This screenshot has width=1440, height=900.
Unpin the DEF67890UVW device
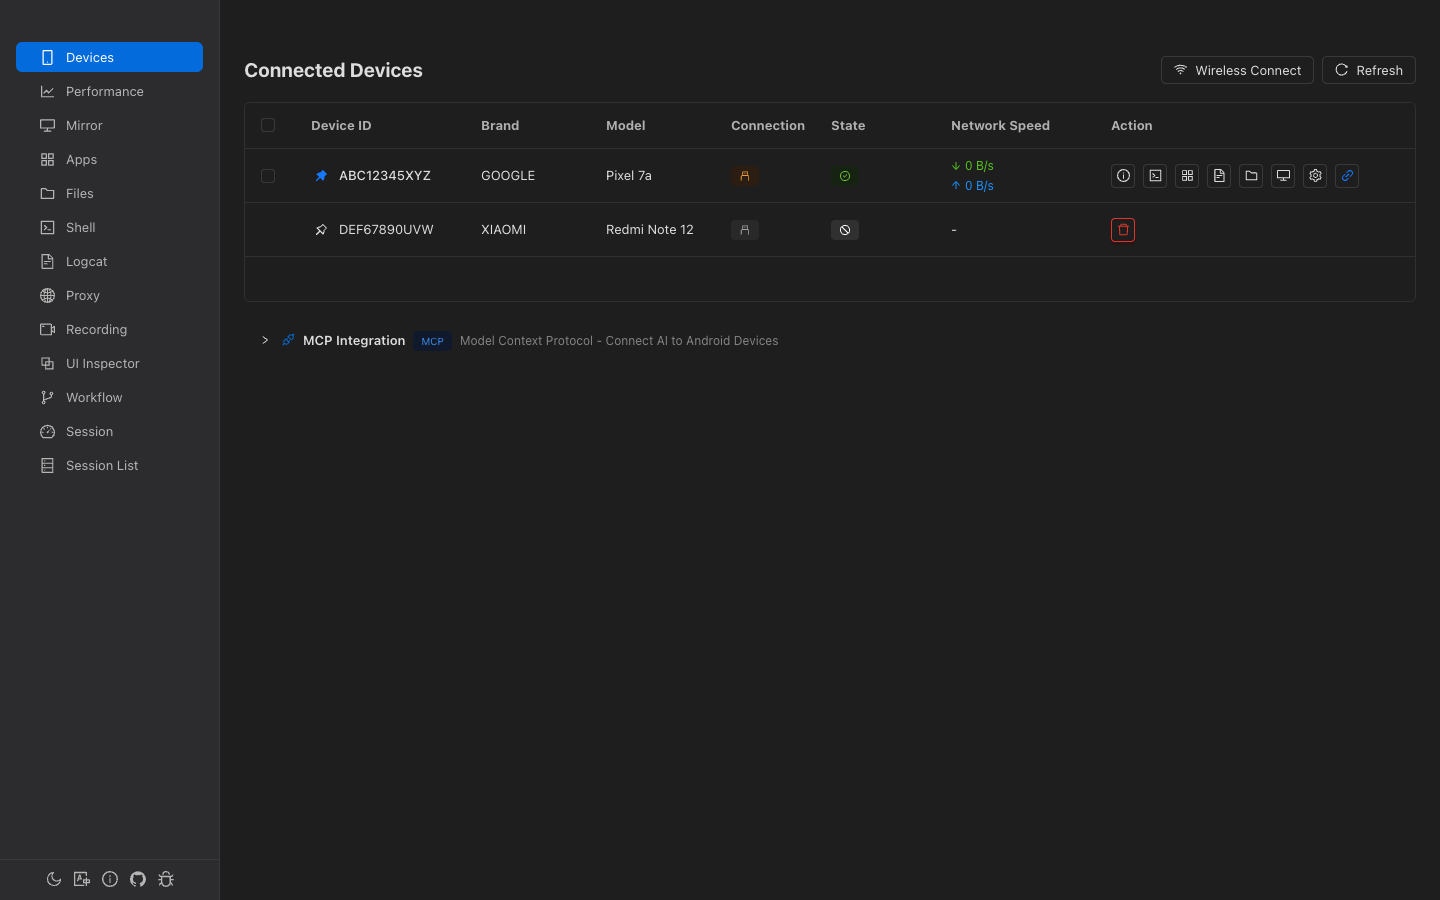pyautogui.click(x=321, y=229)
